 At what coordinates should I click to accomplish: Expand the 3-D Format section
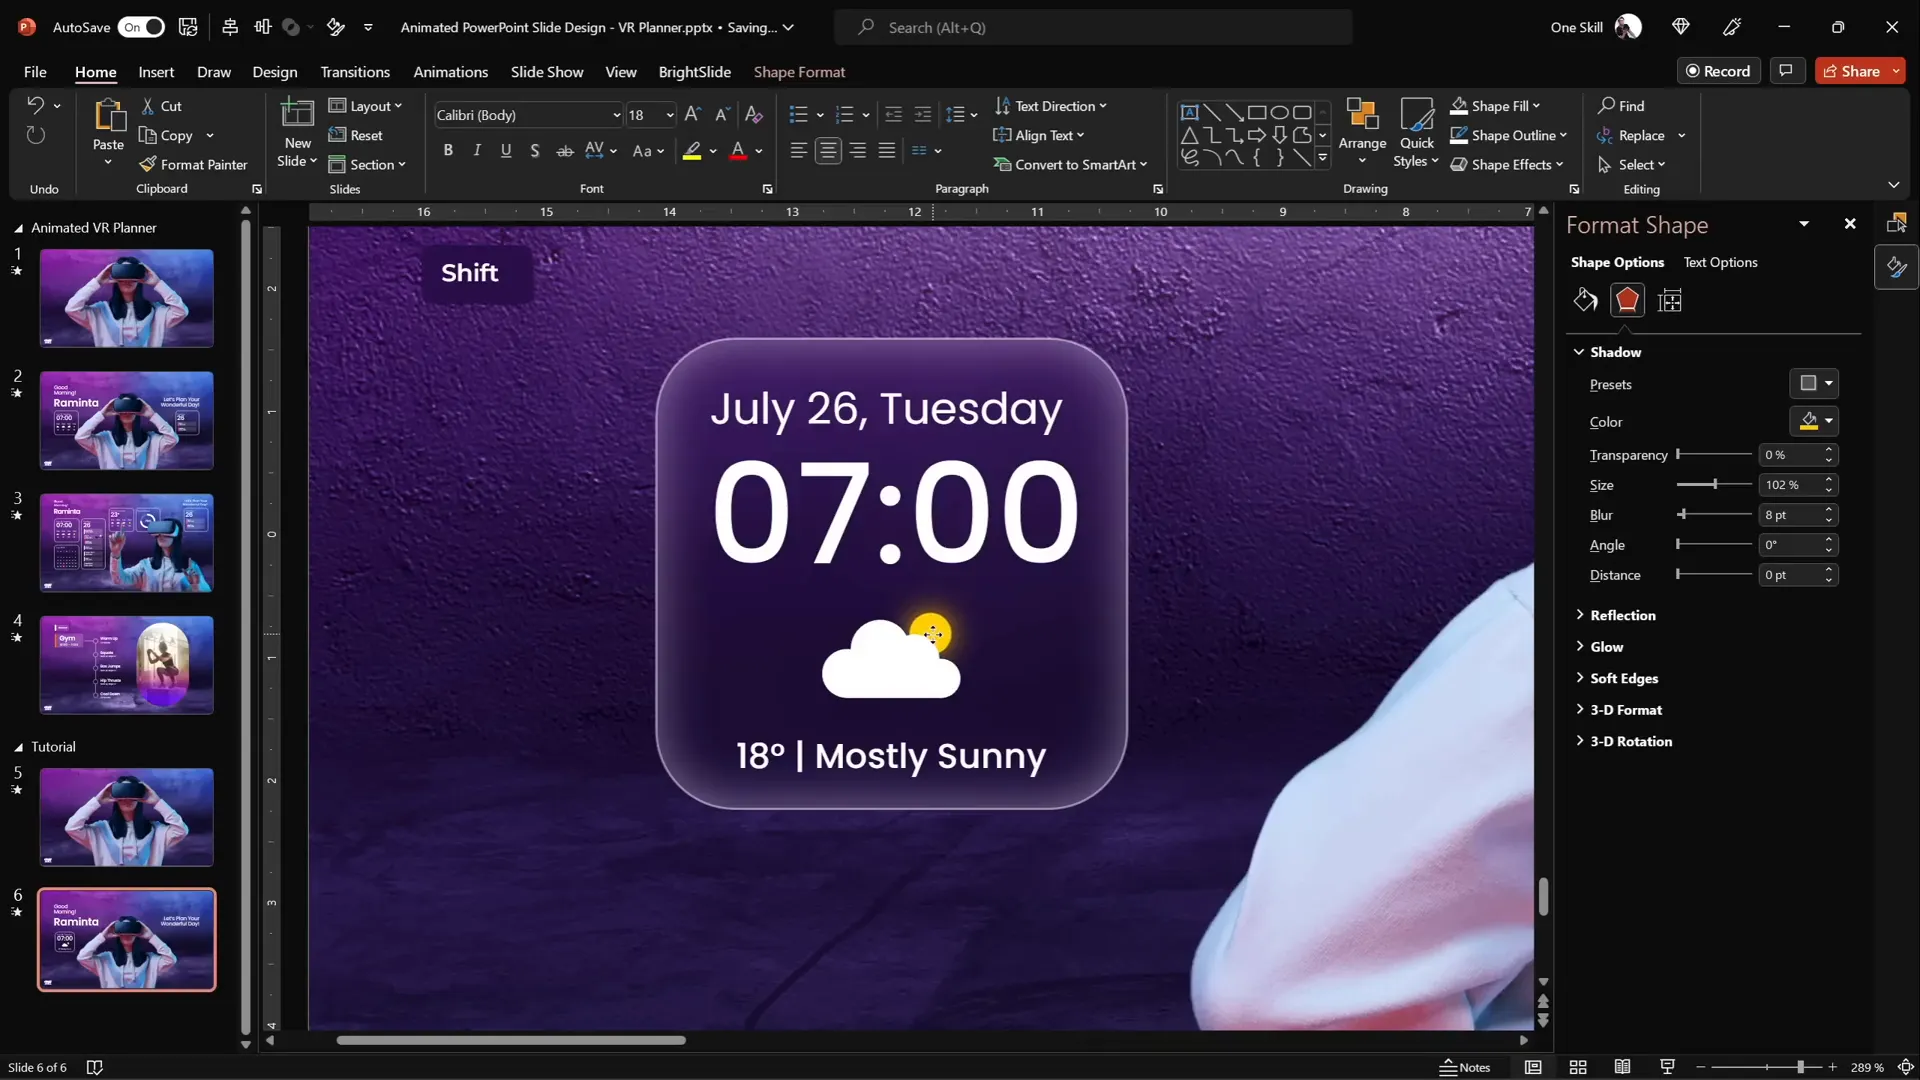coord(1618,710)
